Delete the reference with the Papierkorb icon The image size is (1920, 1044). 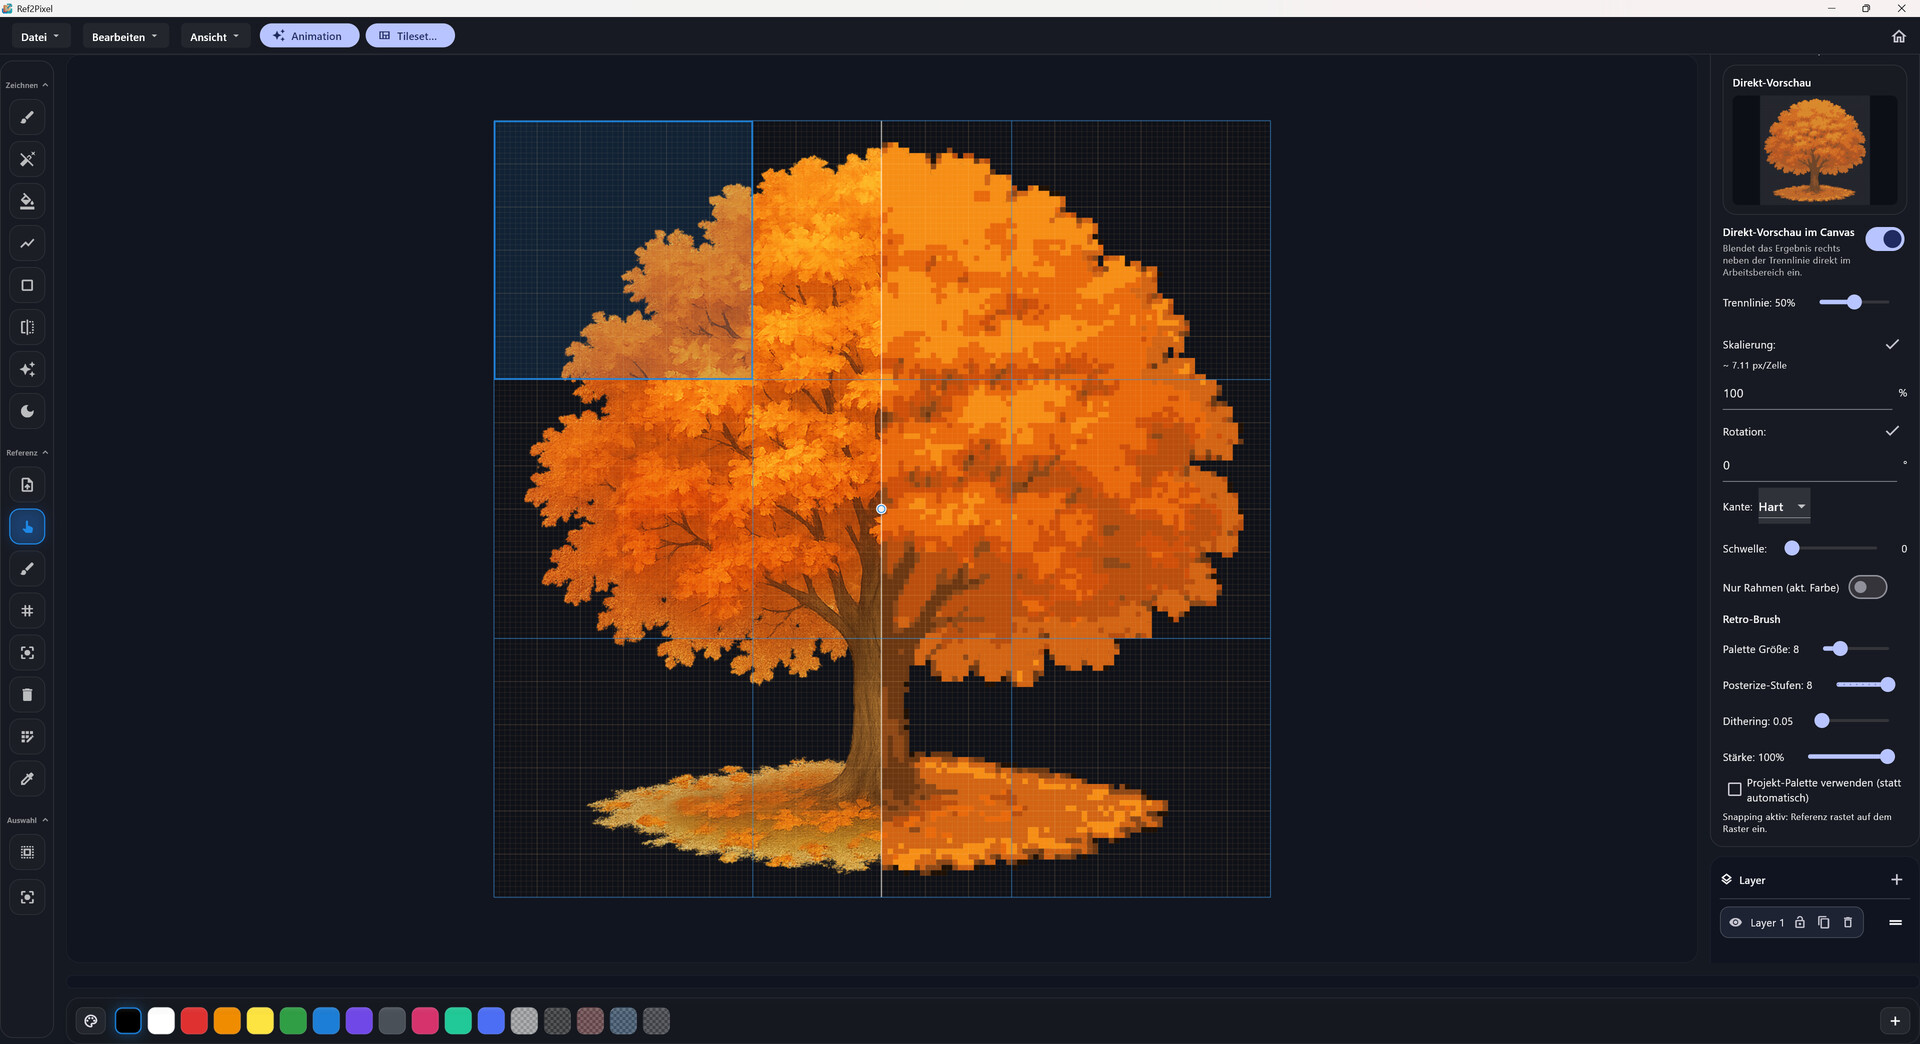[x=27, y=694]
